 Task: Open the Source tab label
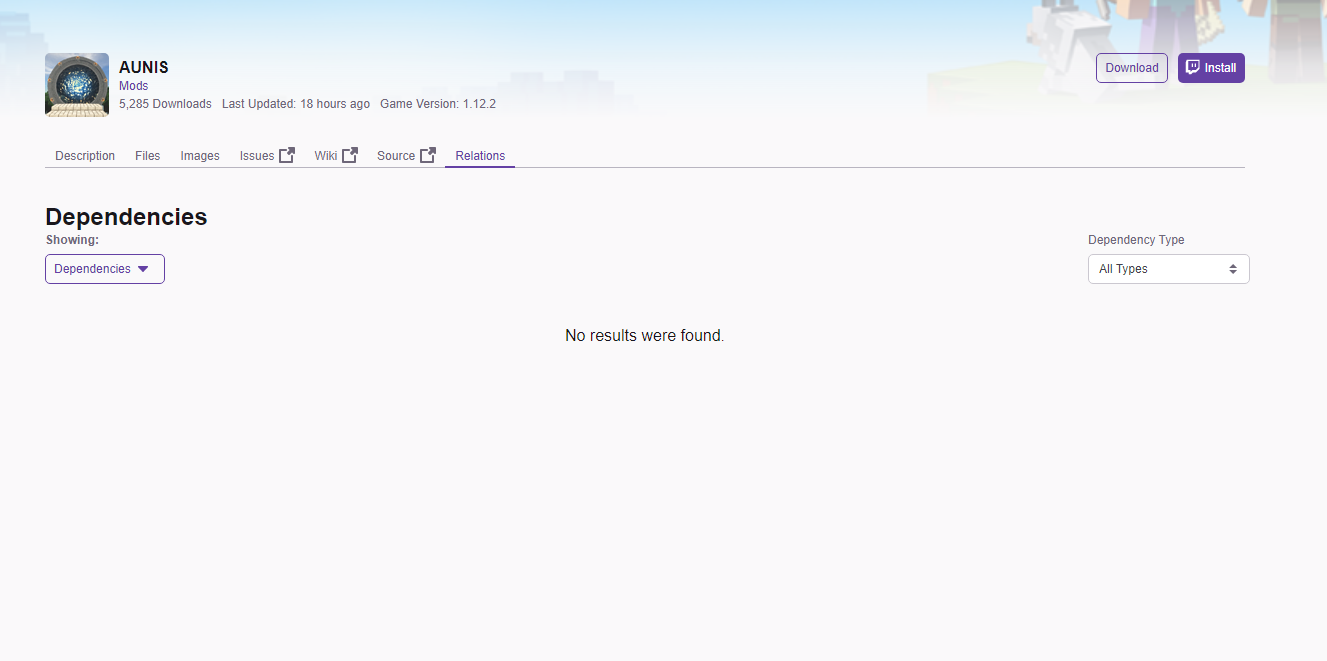(396, 156)
